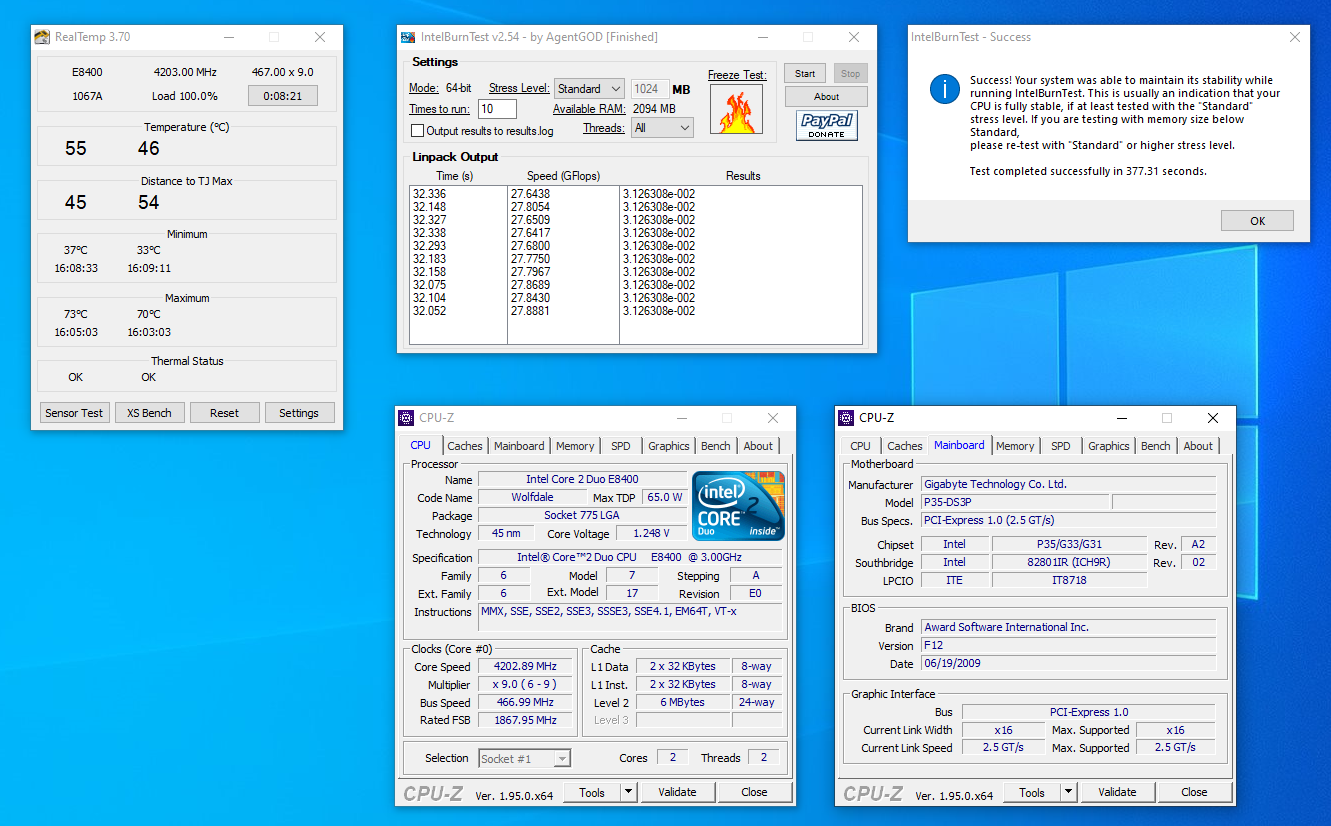
Task: Click the Load 100.0% value in RealTemp
Action: pyautogui.click(x=185, y=96)
